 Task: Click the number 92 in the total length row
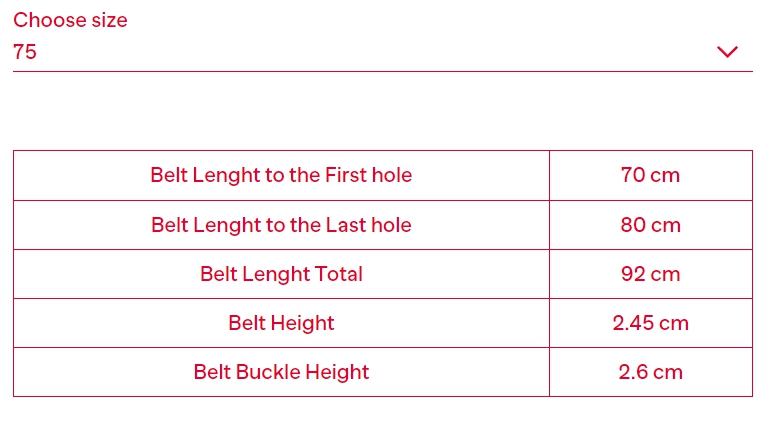point(633,274)
